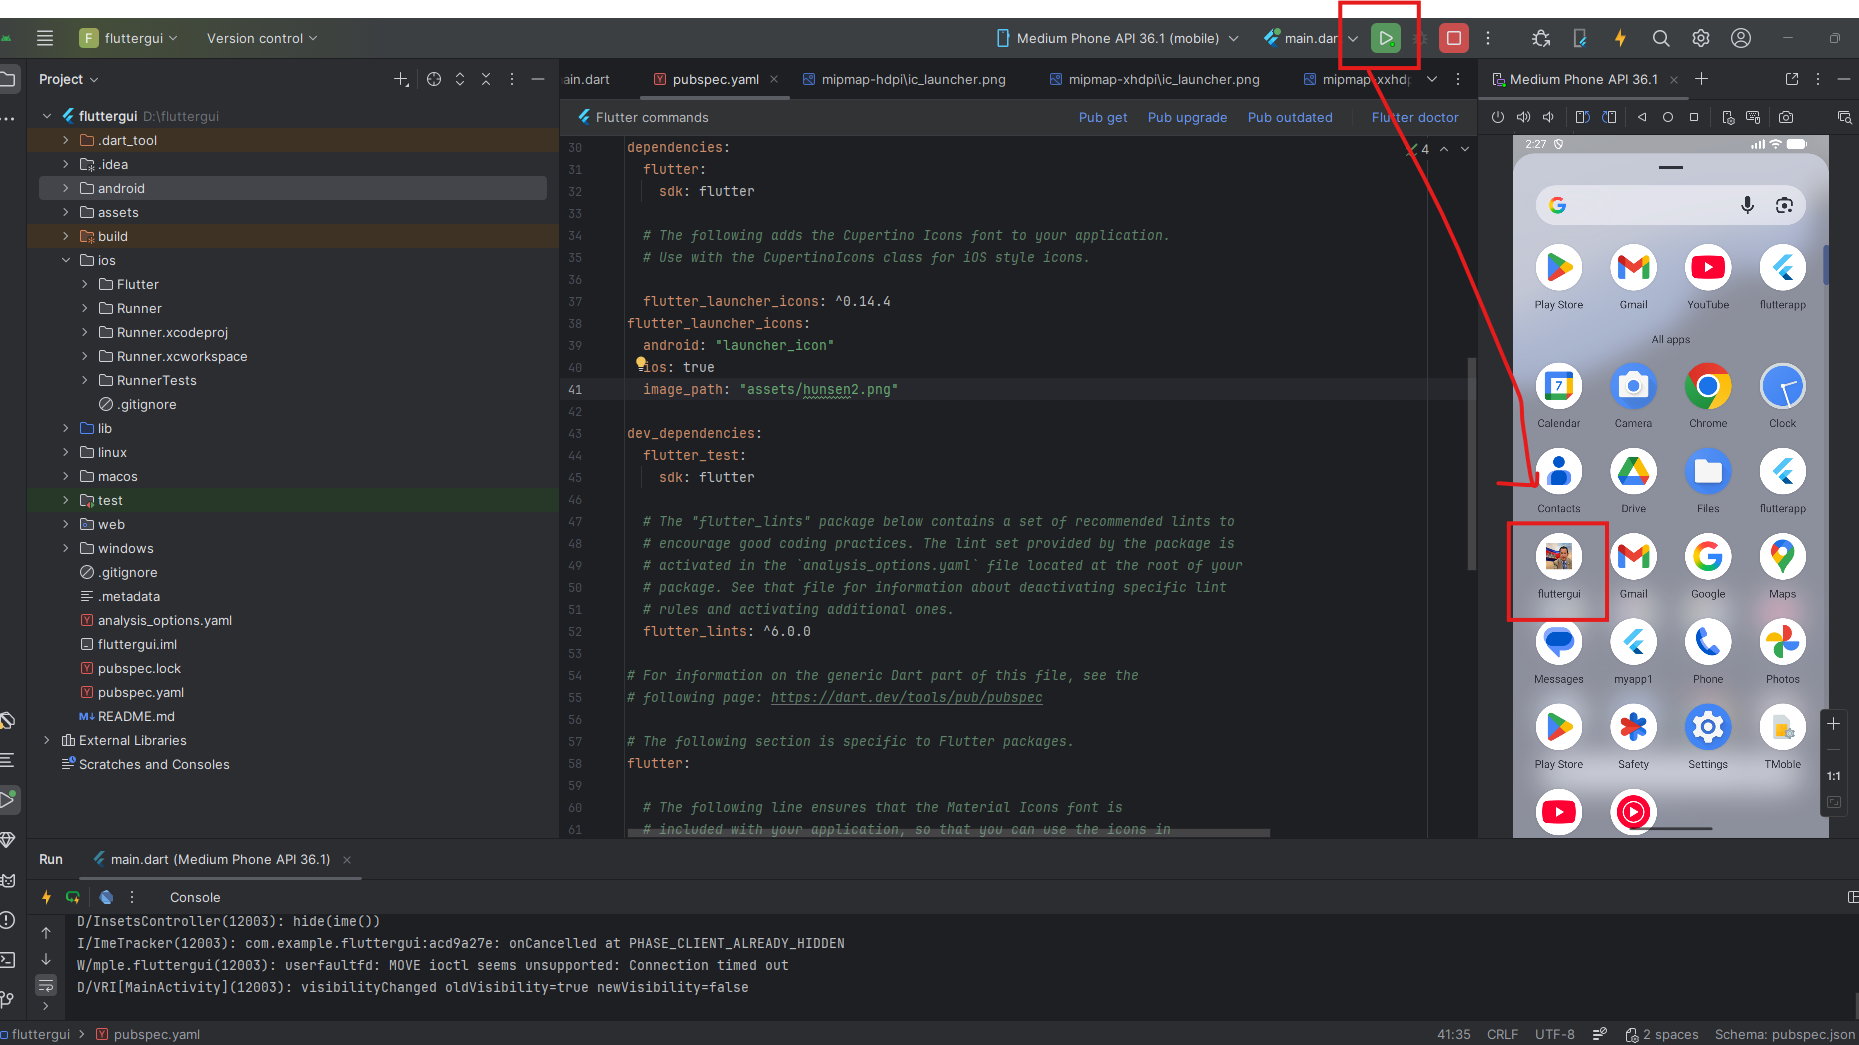The height and width of the screenshot is (1045, 1859).
Task: Click the Flutter doctor link
Action: pos(1414,117)
